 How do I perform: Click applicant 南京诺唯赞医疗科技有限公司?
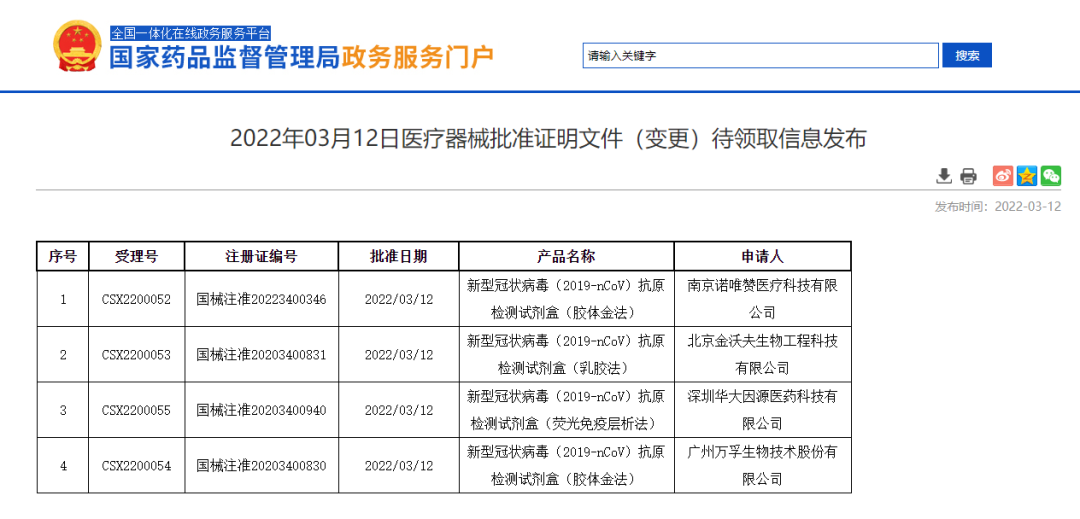coord(762,299)
